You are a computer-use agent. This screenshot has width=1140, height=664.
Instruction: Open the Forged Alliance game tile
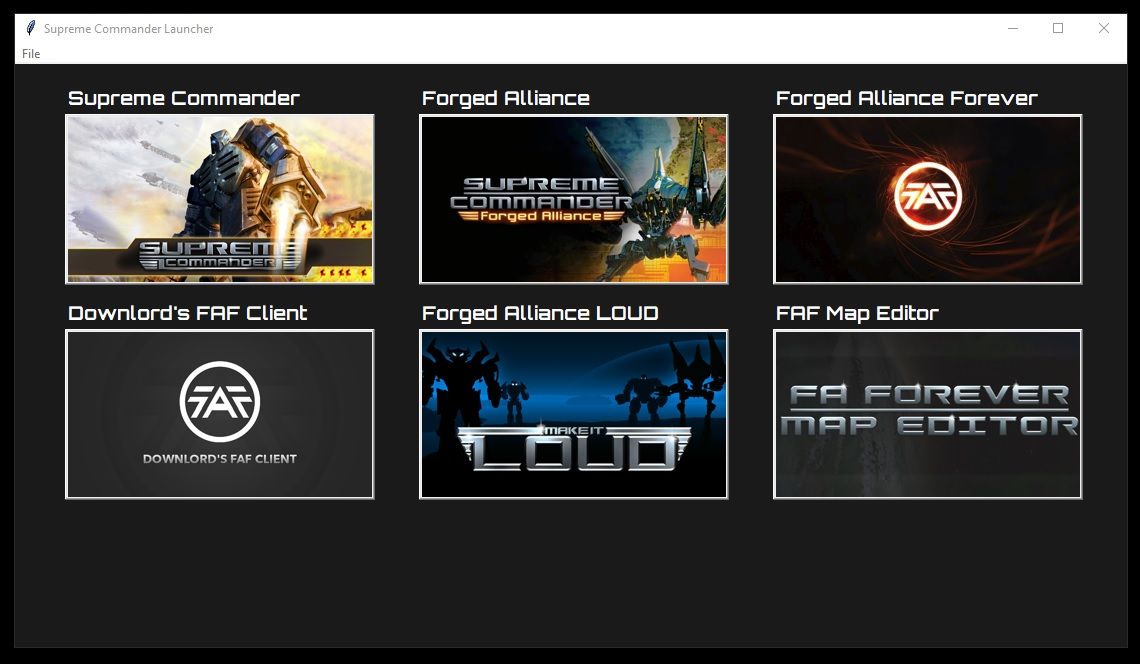[x=574, y=199]
